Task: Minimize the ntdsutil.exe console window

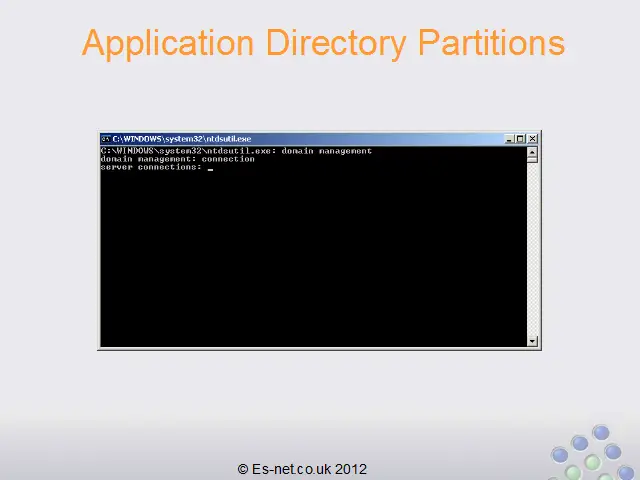Action: [509, 139]
